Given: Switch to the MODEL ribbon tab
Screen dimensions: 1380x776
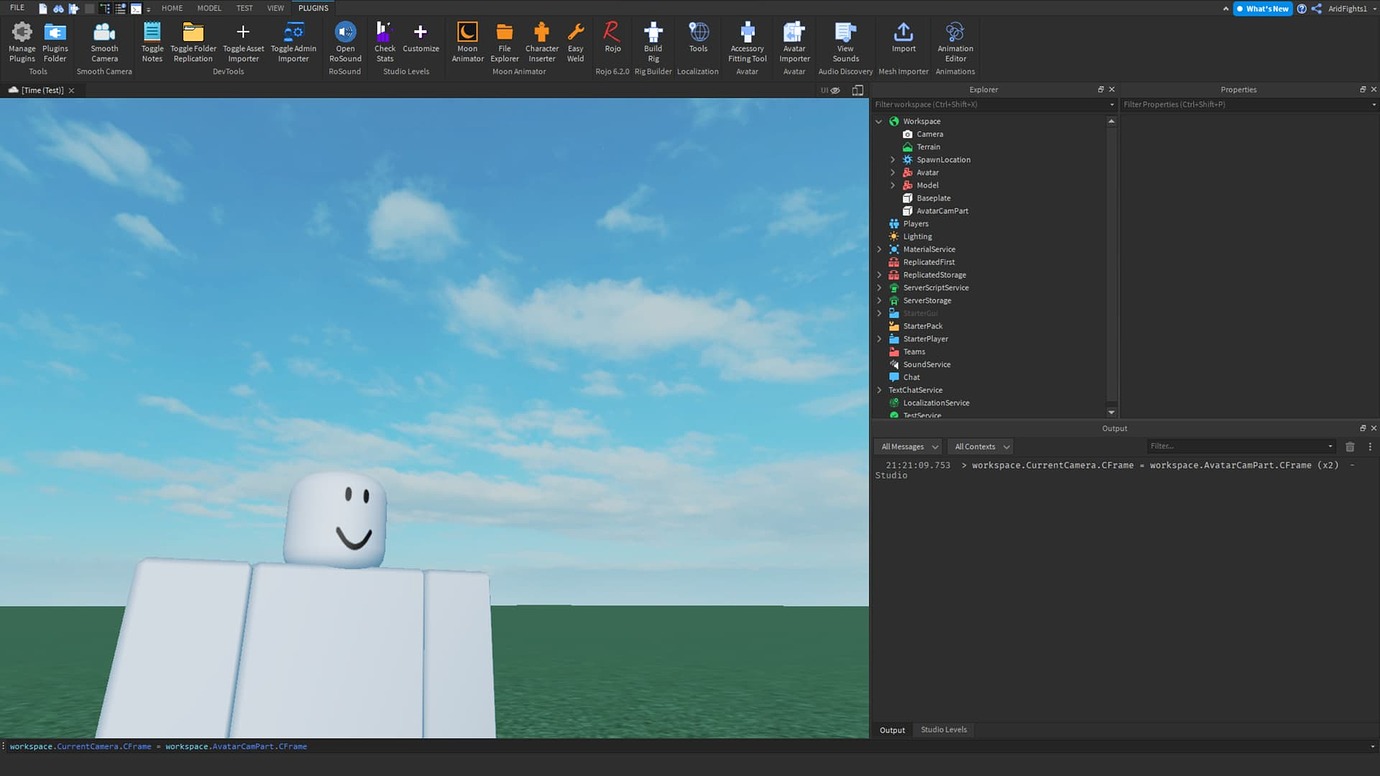Looking at the screenshot, I should (208, 7).
